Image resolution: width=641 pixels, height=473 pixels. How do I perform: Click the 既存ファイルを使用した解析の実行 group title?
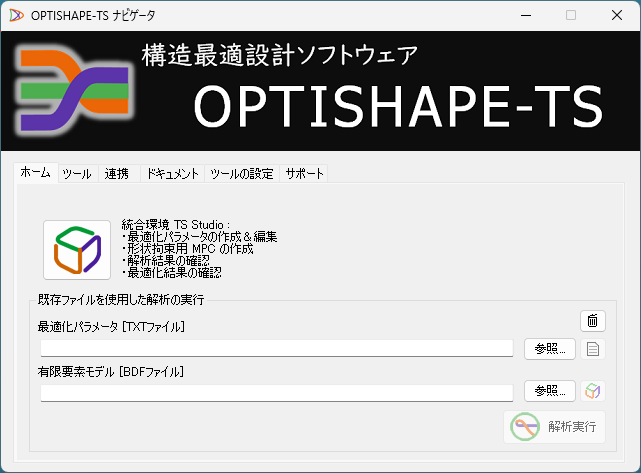point(121,300)
